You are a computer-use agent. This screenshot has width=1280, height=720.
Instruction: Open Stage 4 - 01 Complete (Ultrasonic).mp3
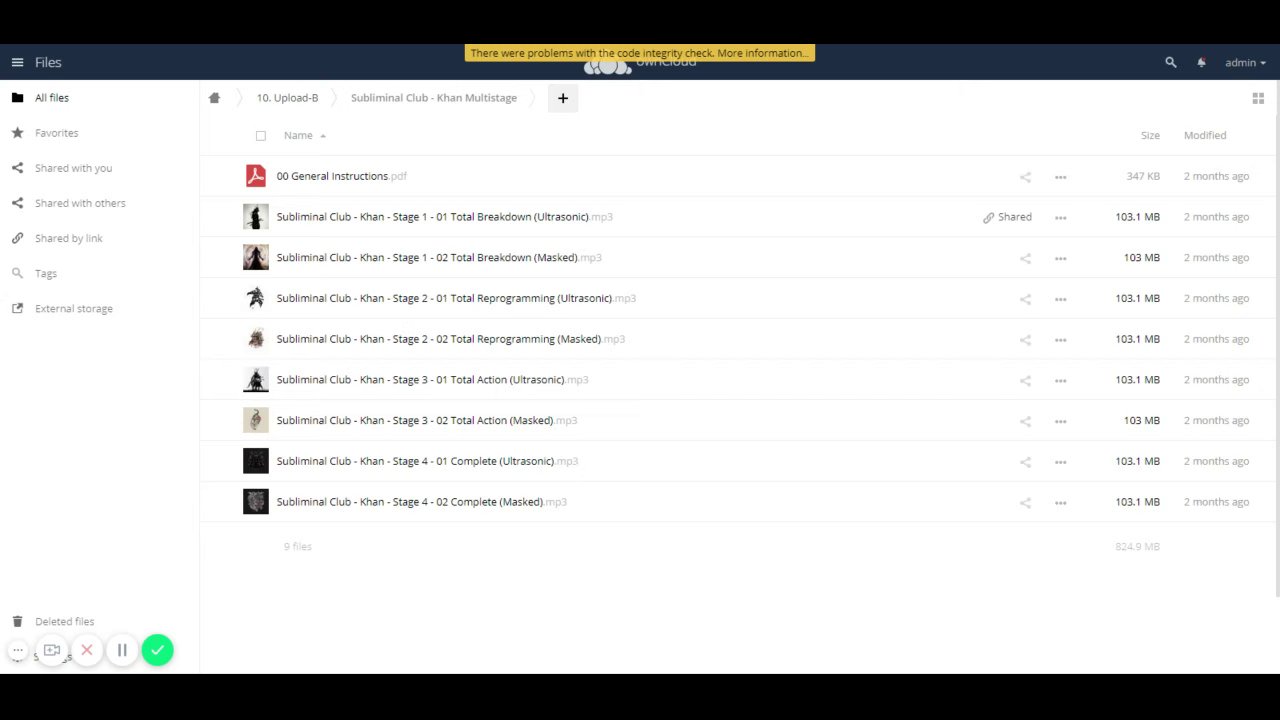pyautogui.click(x=427, y=461)
